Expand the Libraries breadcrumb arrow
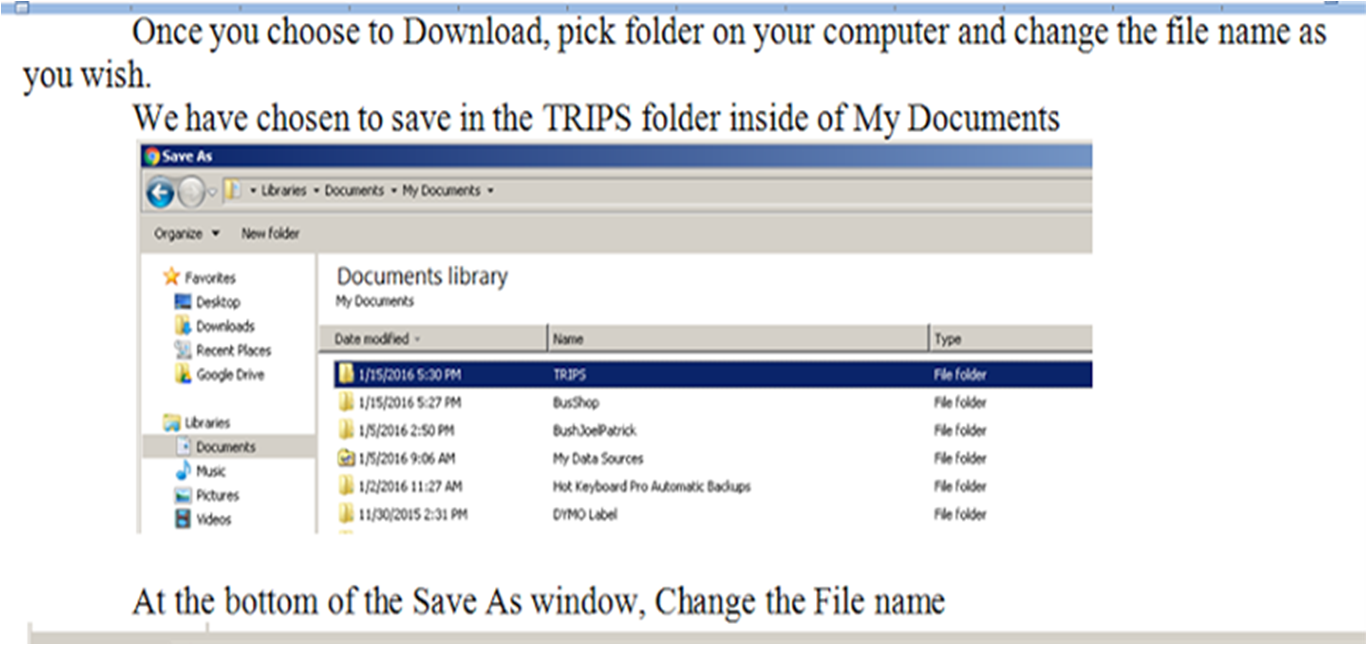Image resolution: width=1367 pixels, height=645 pixels. pos(315,190)
